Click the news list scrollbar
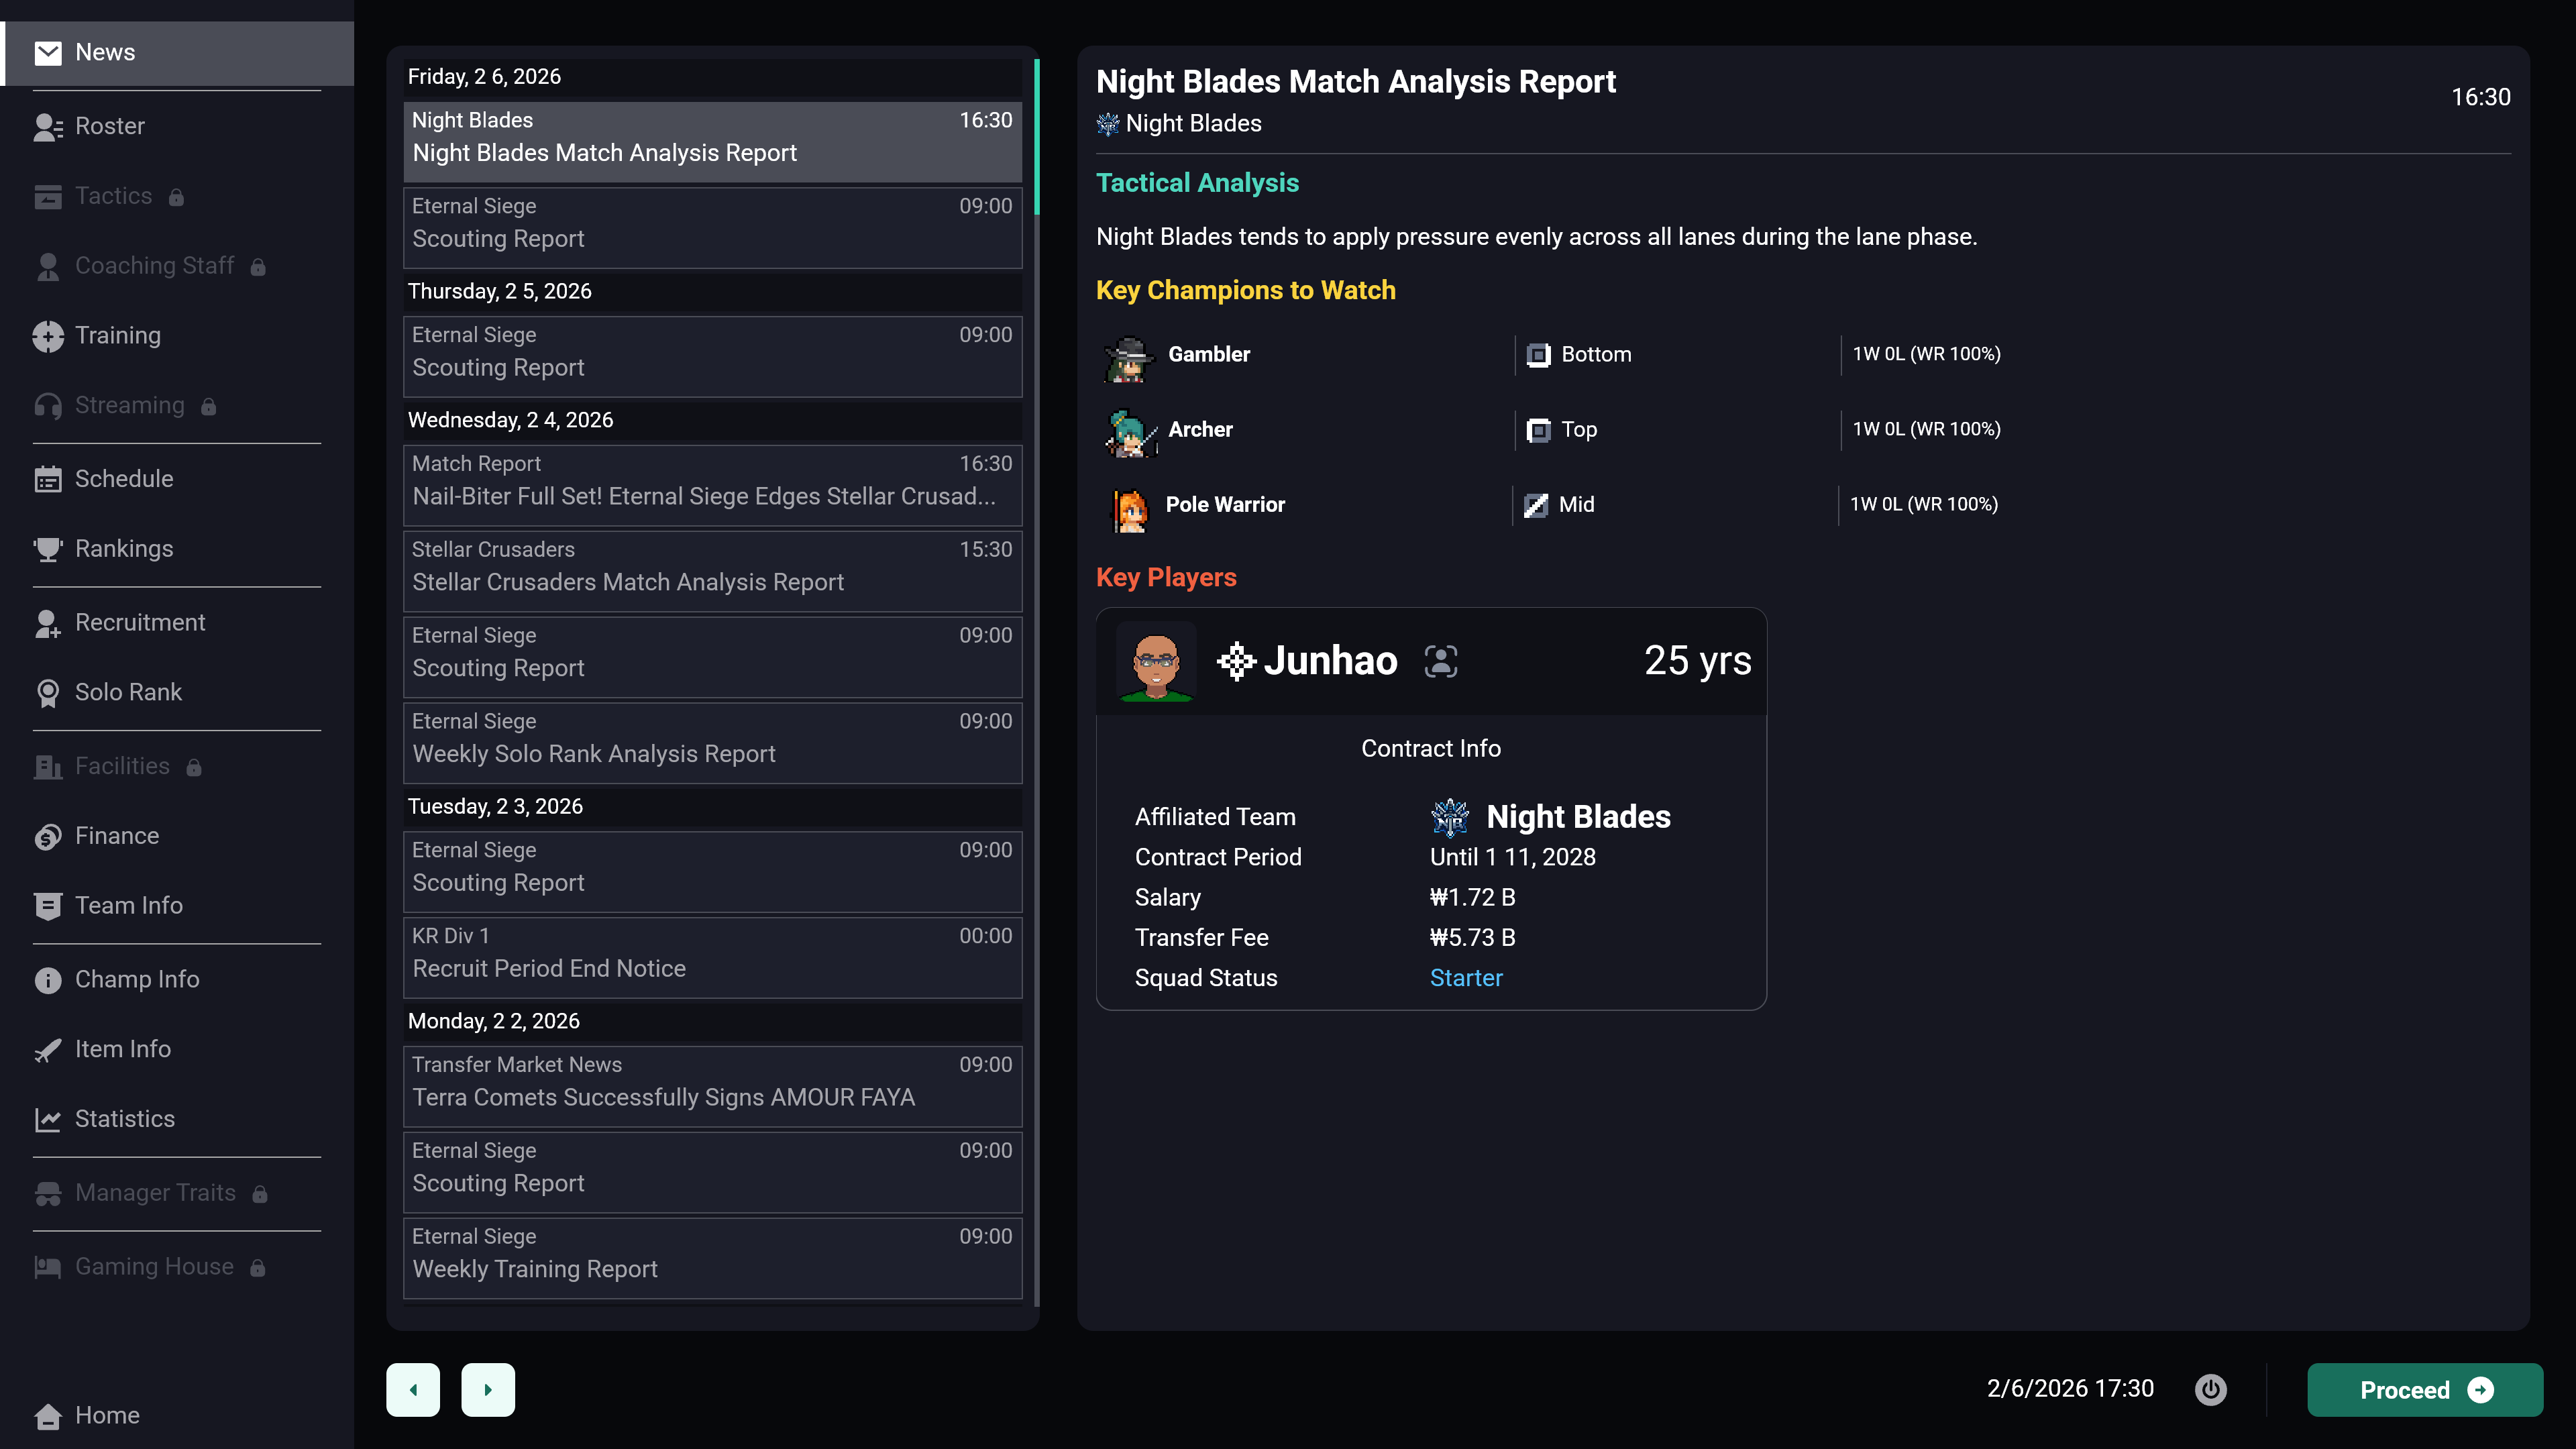Viewport: 2576px width, 1449px height. 1036,137
